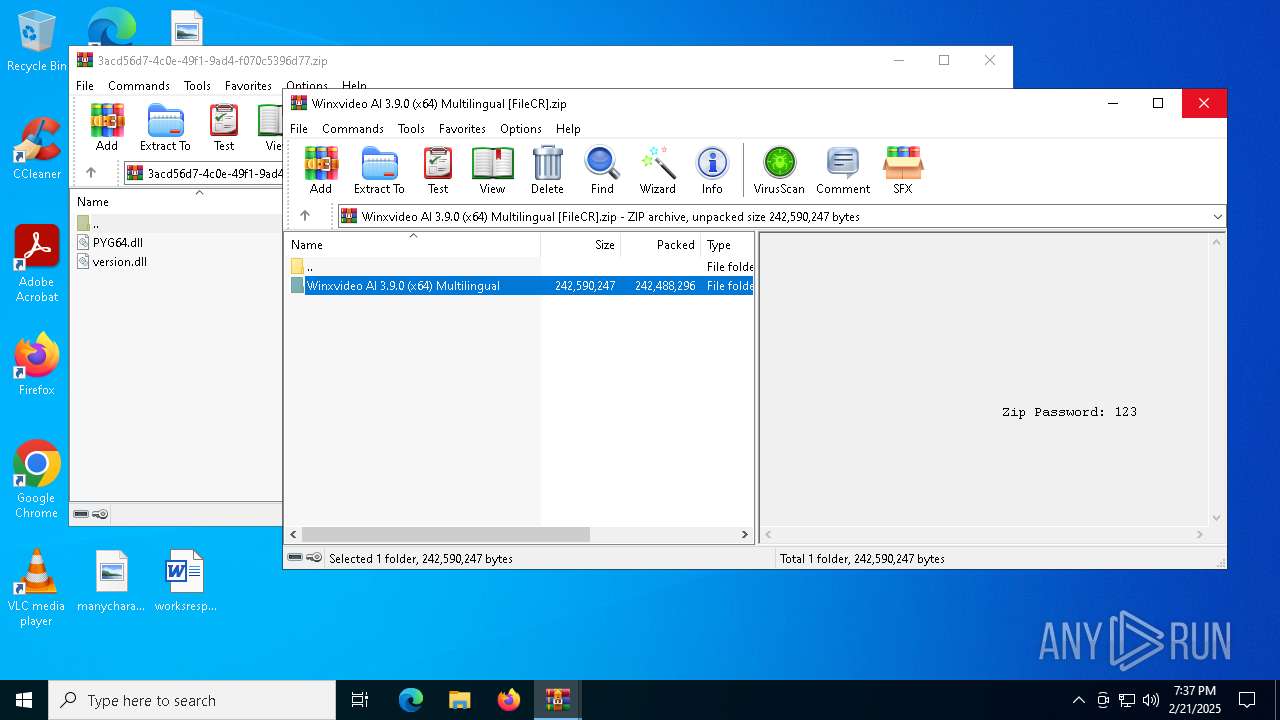Open the View toolbar icon
1280x720 pixels.
coord(492,170)
